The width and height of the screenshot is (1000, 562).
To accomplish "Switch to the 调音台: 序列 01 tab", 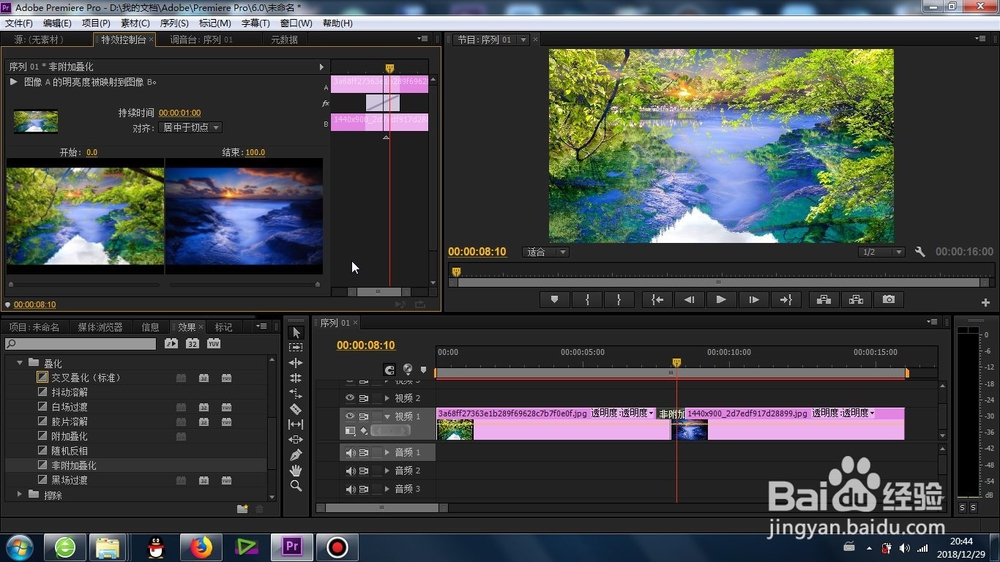I will tap(201, 40).
